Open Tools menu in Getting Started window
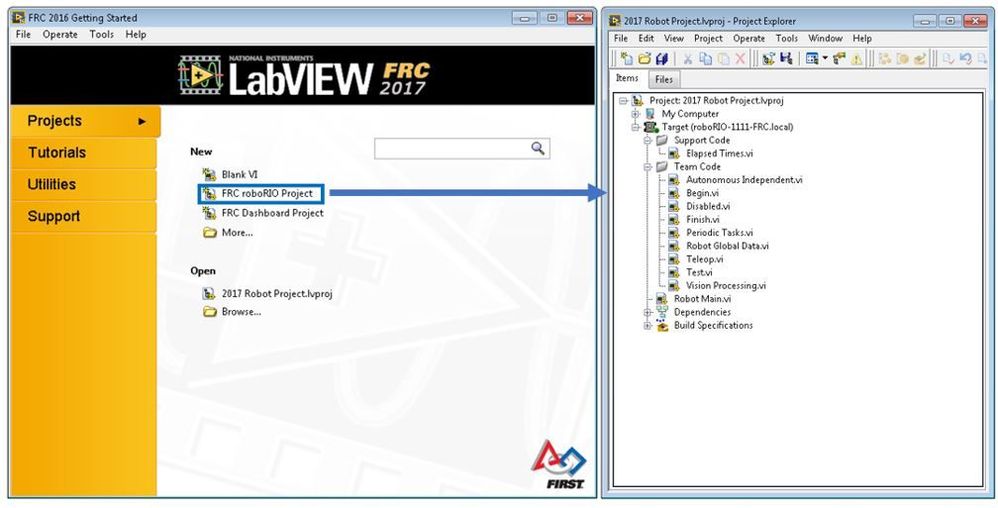Viewport: 998px width, 508px height. (101, 34)
